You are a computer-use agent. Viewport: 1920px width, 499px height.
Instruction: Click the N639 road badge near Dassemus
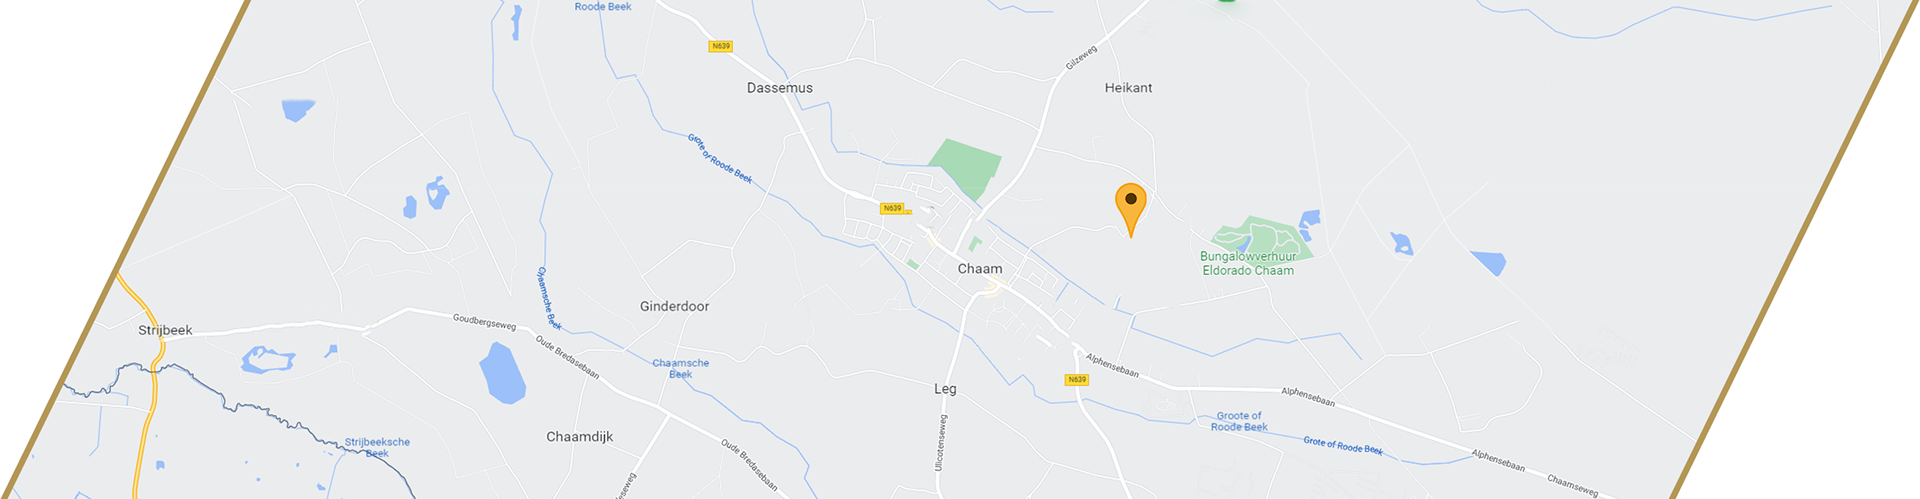pos(720,46)
